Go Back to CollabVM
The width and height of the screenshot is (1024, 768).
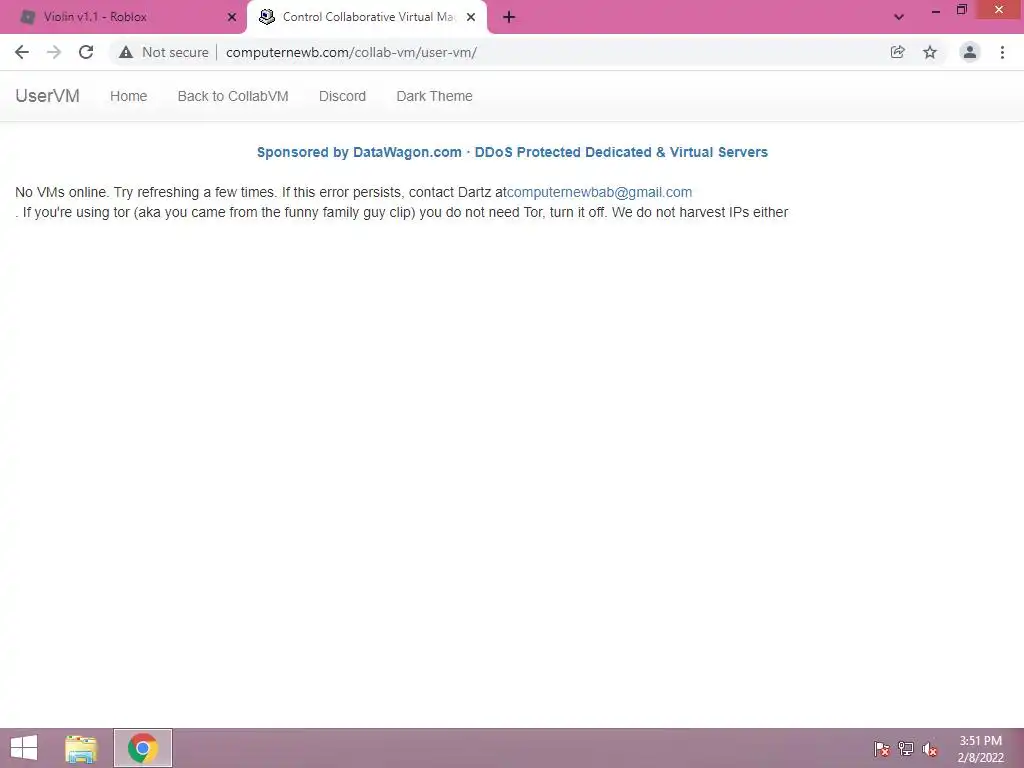(233, 96)
